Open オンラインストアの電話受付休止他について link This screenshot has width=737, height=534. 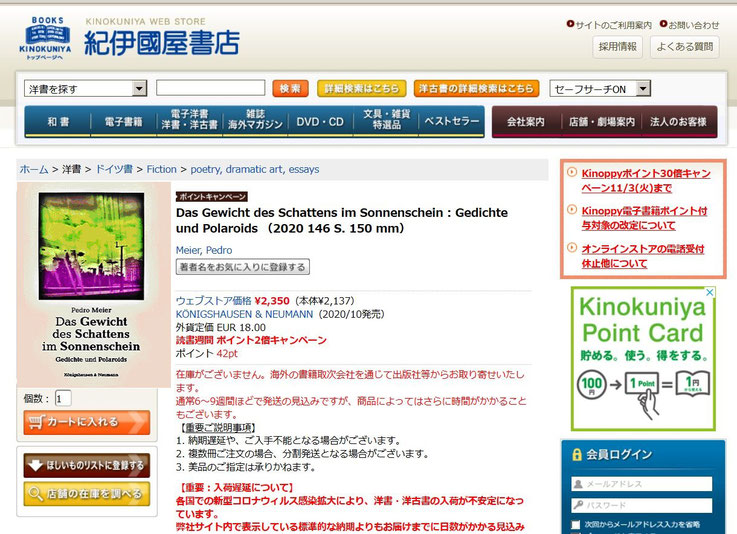[x=643, y=256]
